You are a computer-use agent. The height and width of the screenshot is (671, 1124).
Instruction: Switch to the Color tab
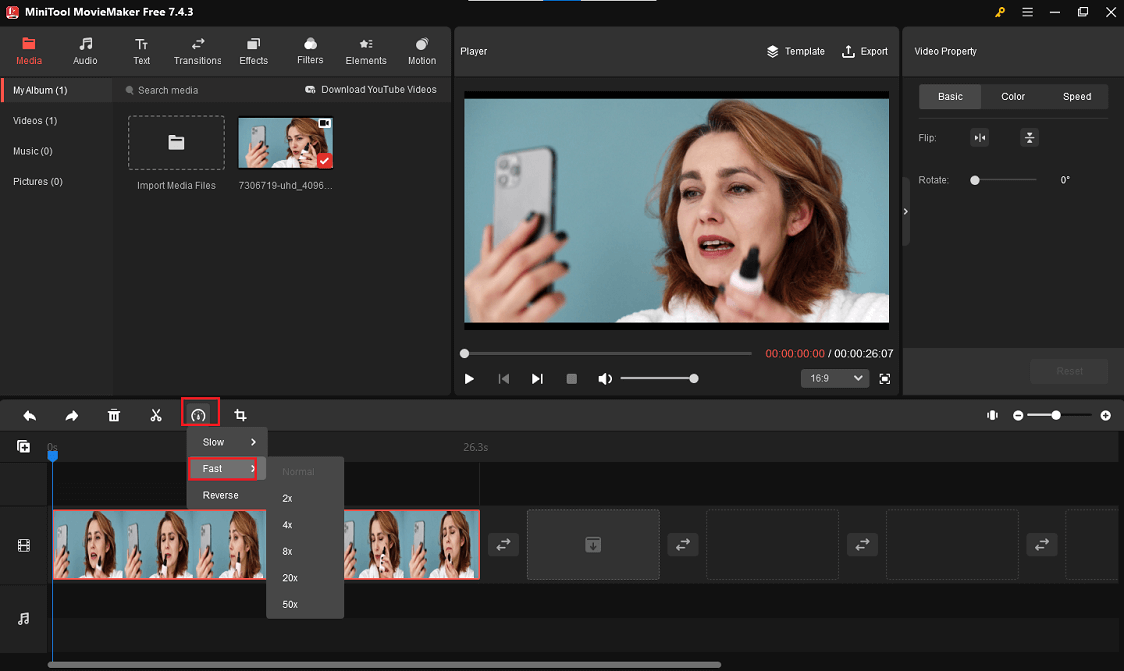coord(1013,97)
